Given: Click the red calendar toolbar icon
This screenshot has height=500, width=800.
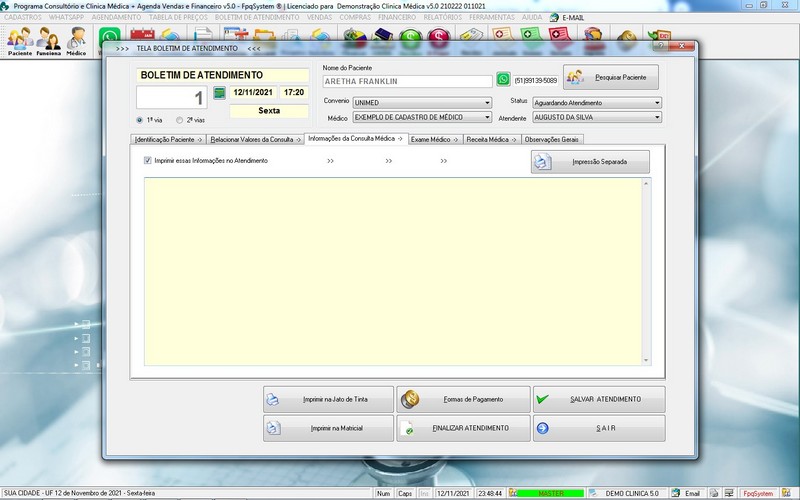Looking at the screenshot, I should [142, 35].
